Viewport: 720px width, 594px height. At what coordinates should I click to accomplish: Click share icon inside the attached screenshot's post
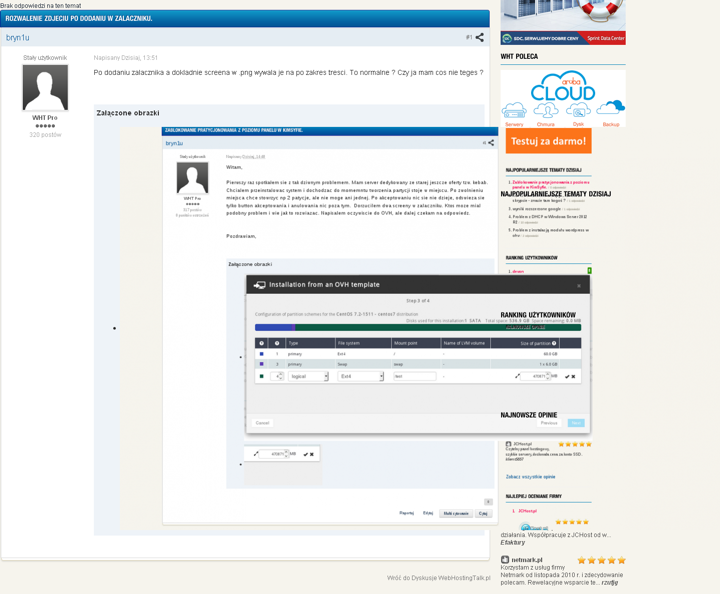[x=491, y=143]
